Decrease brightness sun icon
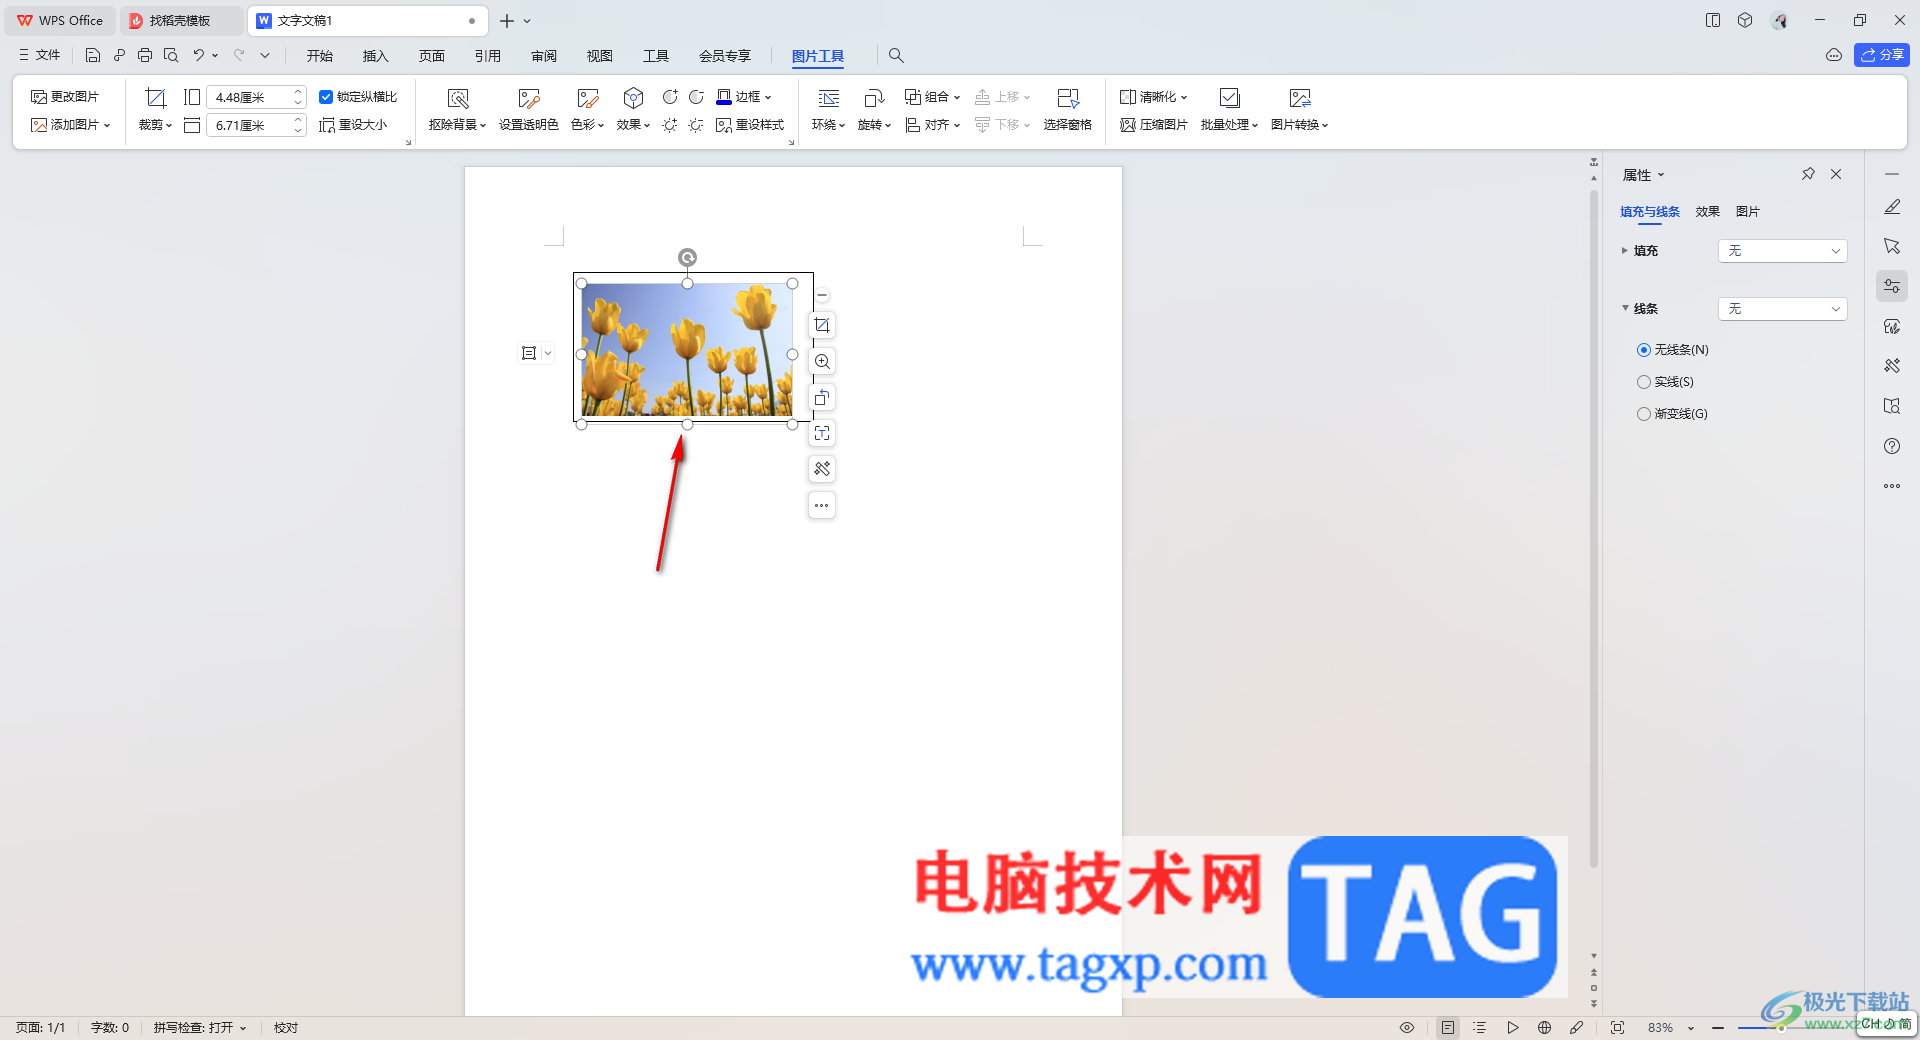 (696, 125)
